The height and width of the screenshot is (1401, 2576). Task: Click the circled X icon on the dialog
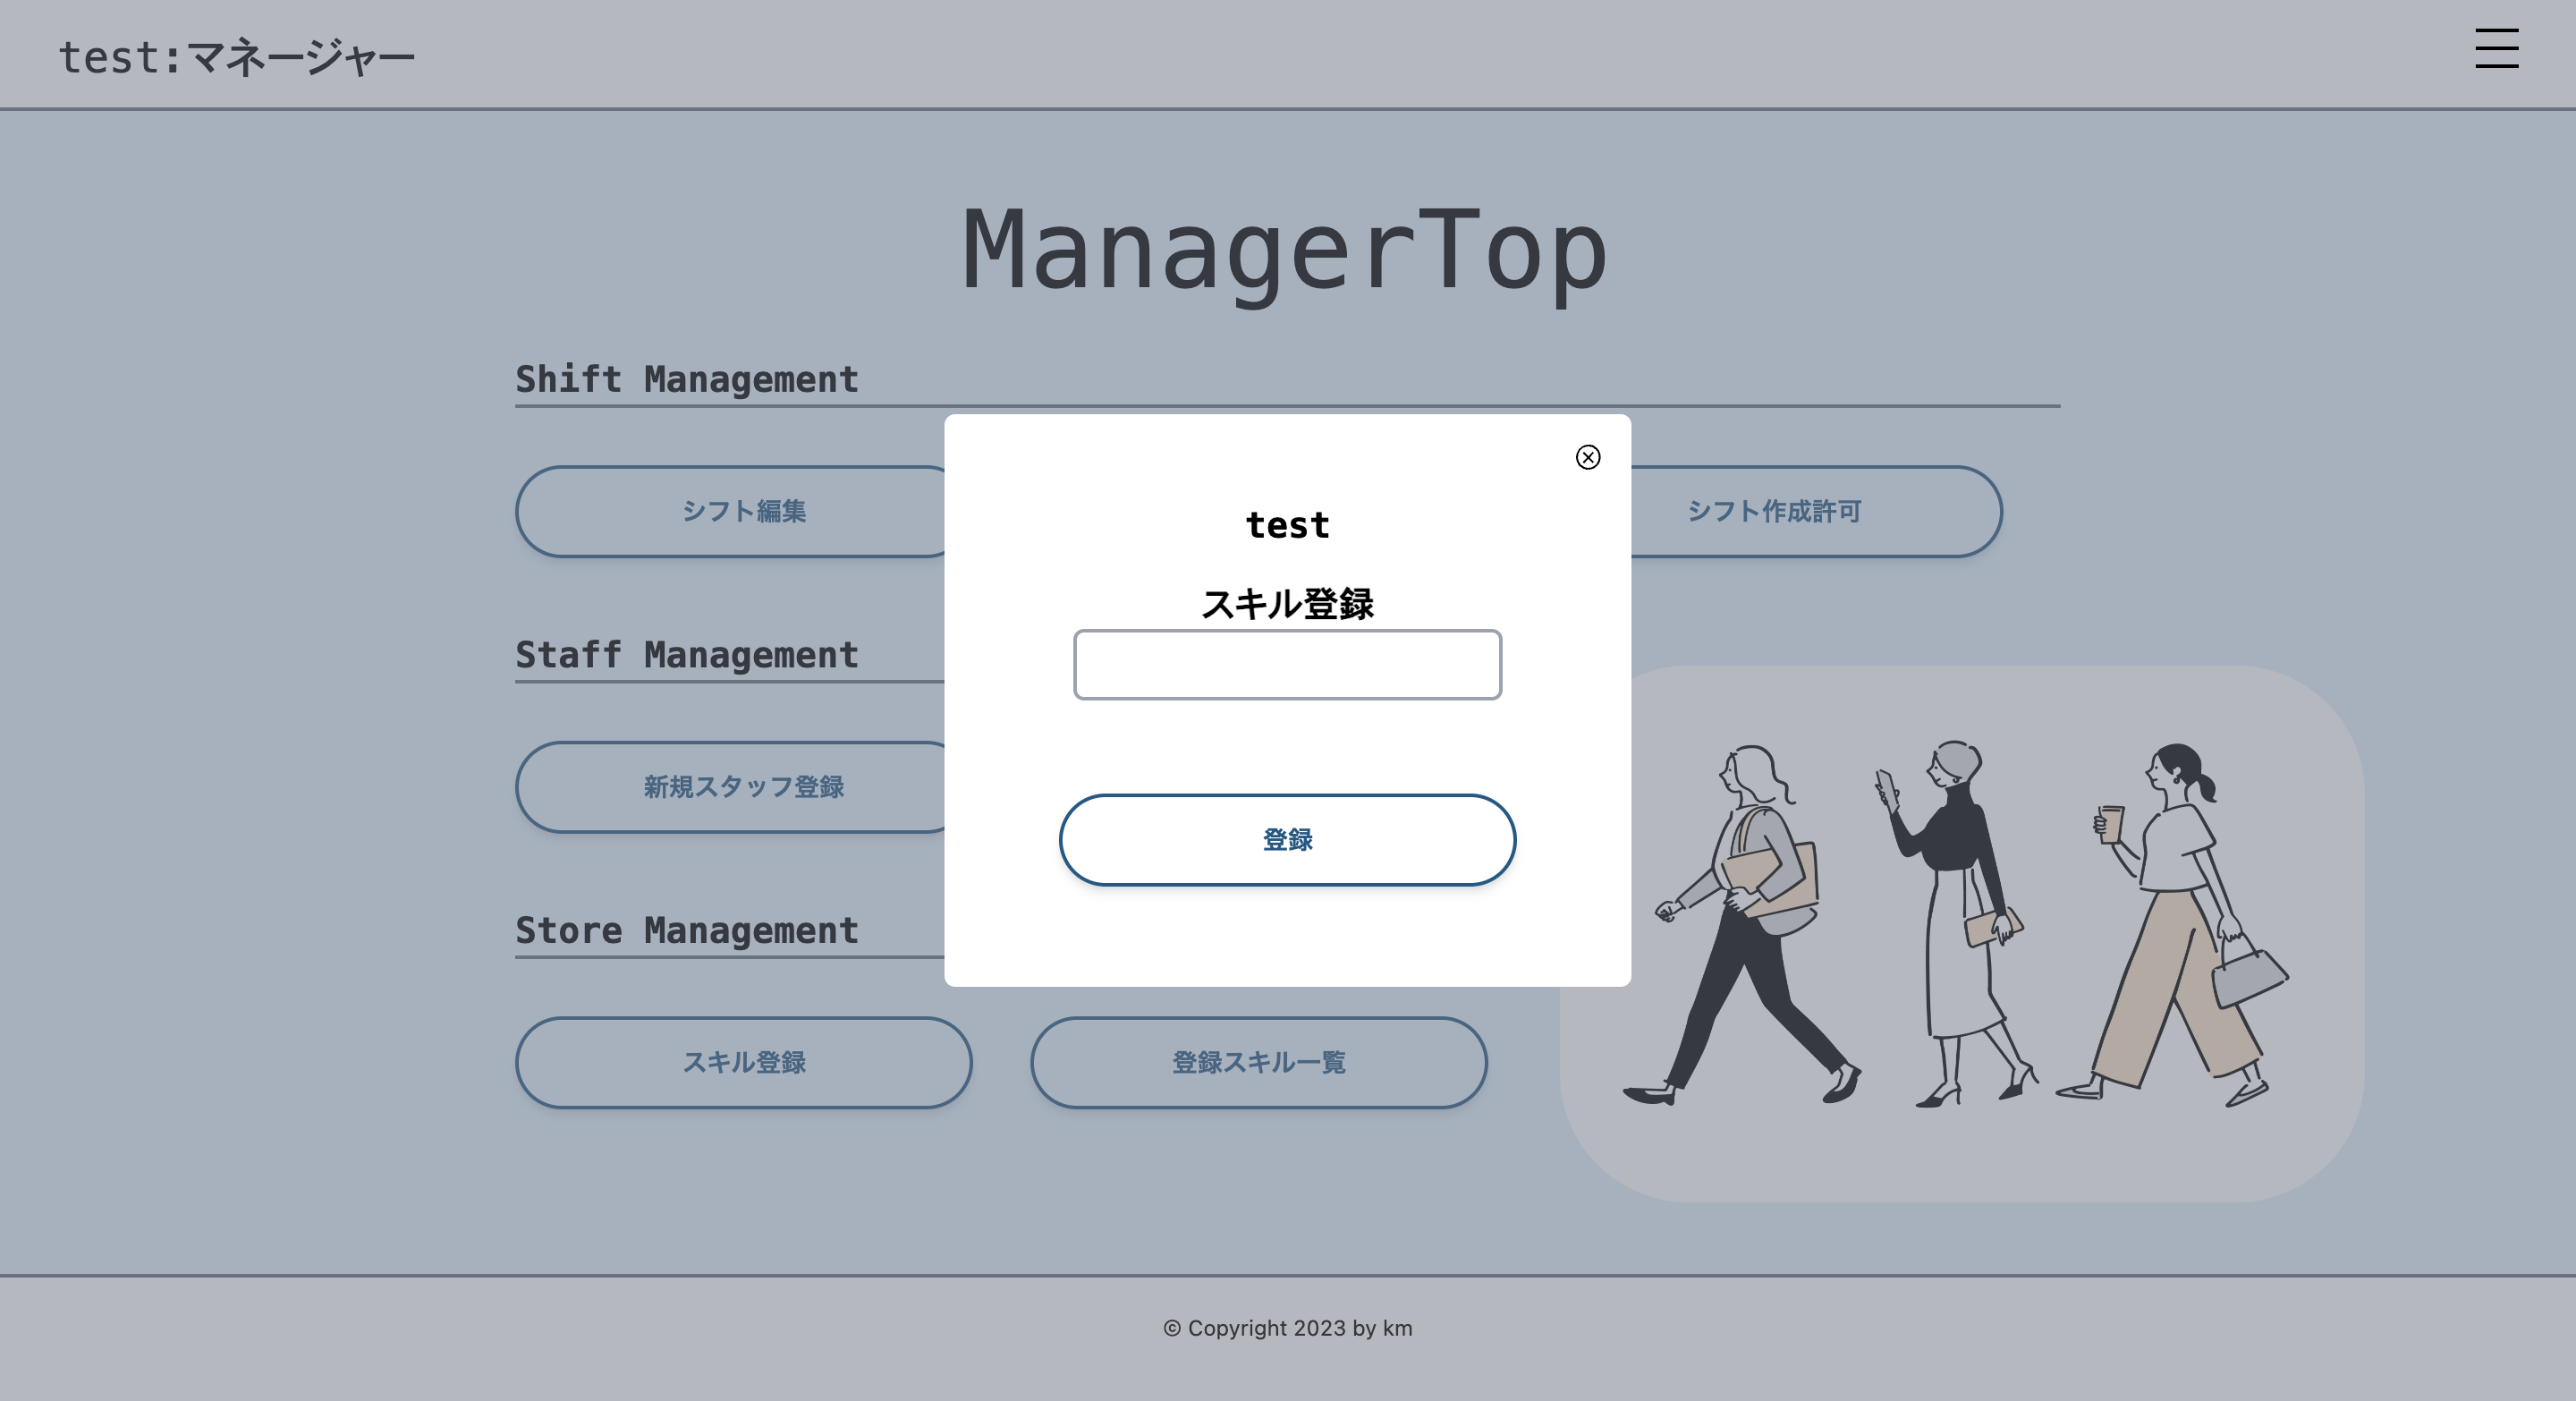1588,458
